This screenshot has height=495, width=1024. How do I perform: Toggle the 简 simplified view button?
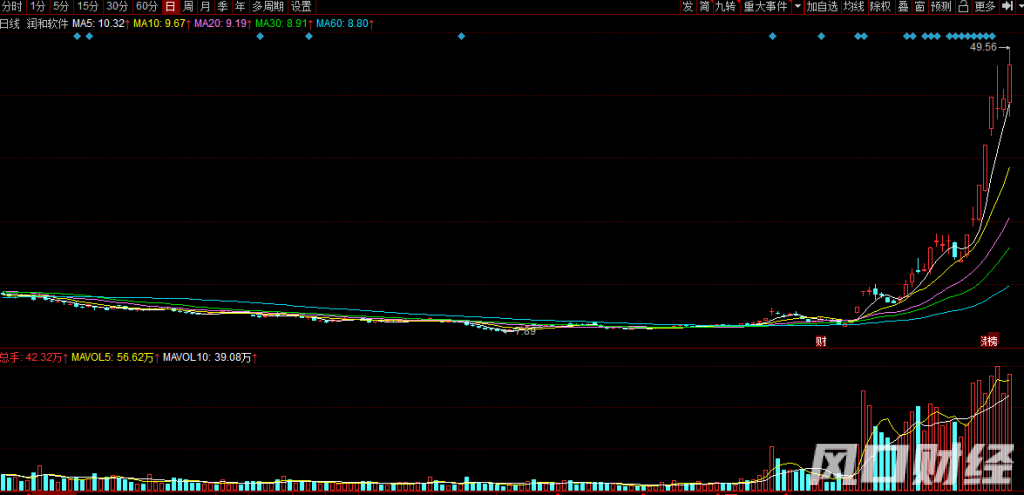(x=704, y=7)
